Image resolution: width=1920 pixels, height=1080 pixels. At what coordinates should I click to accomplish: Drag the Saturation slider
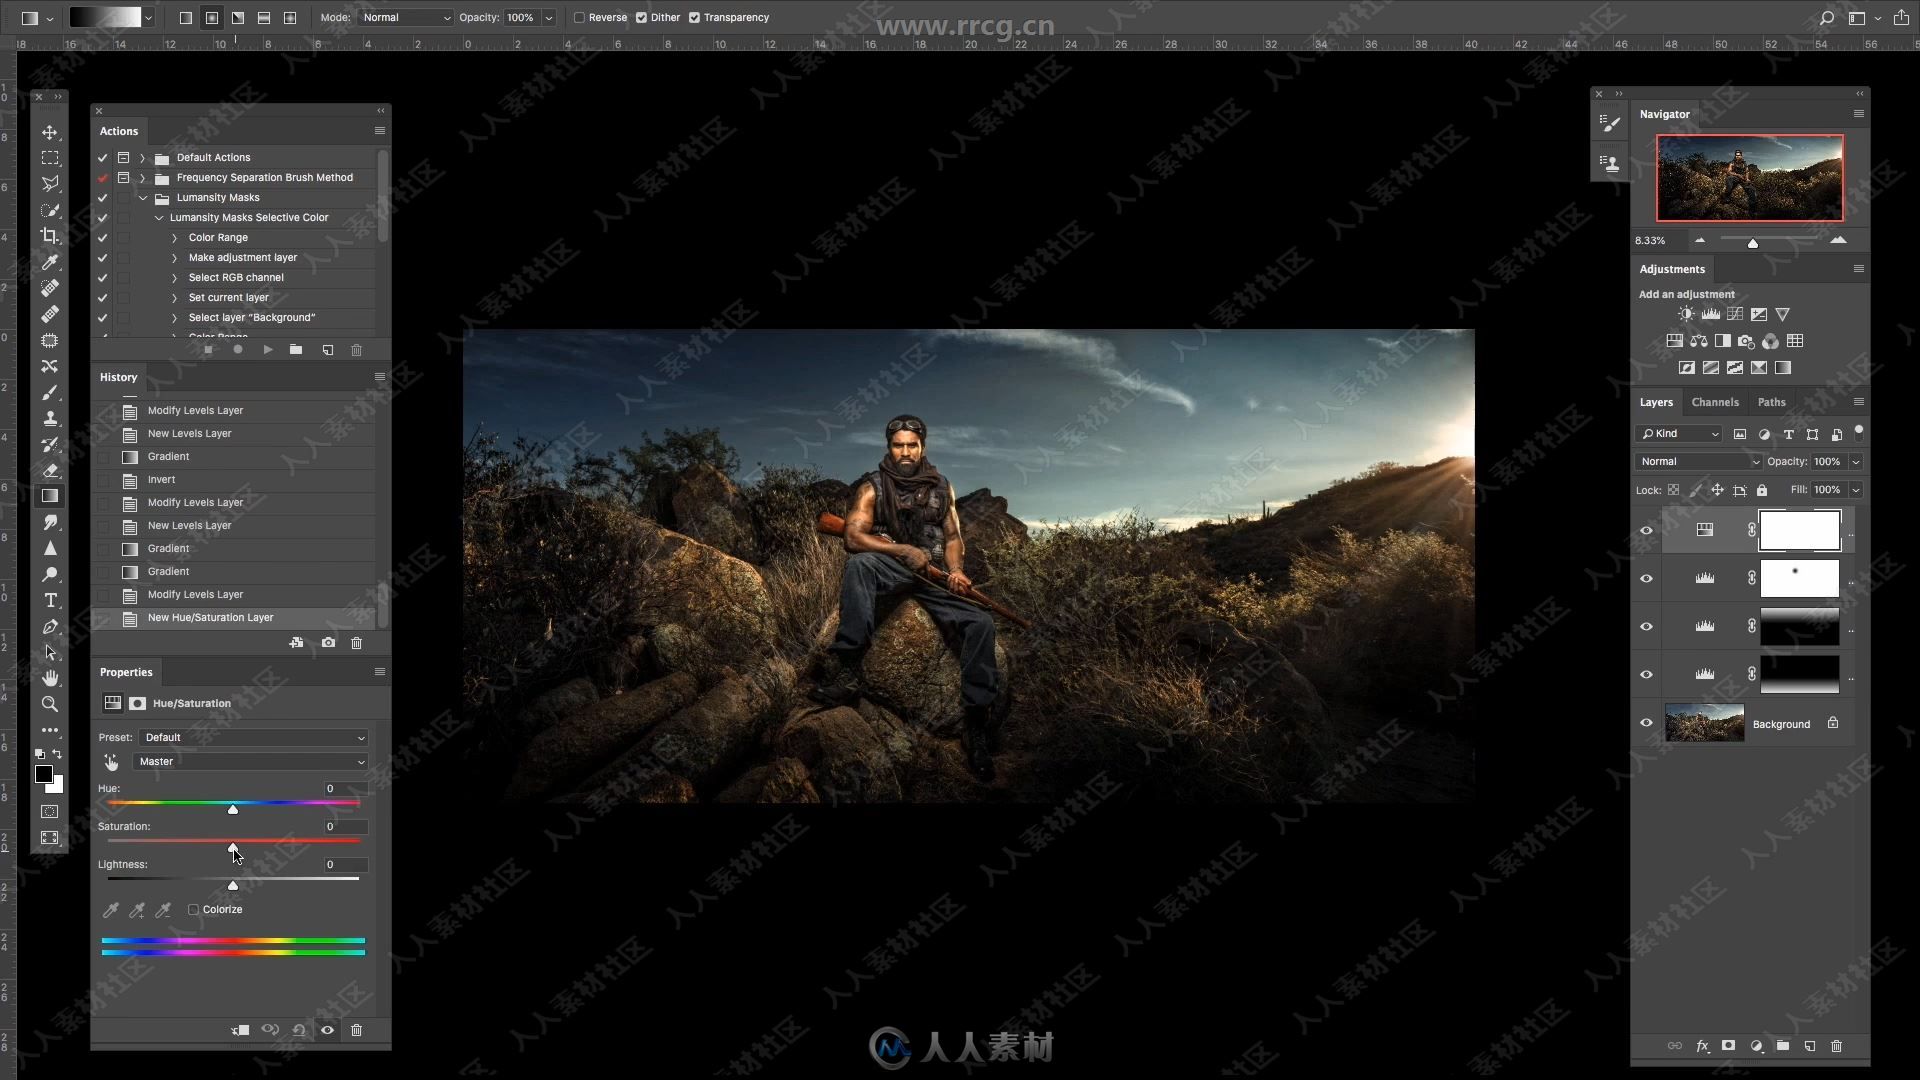232,845
